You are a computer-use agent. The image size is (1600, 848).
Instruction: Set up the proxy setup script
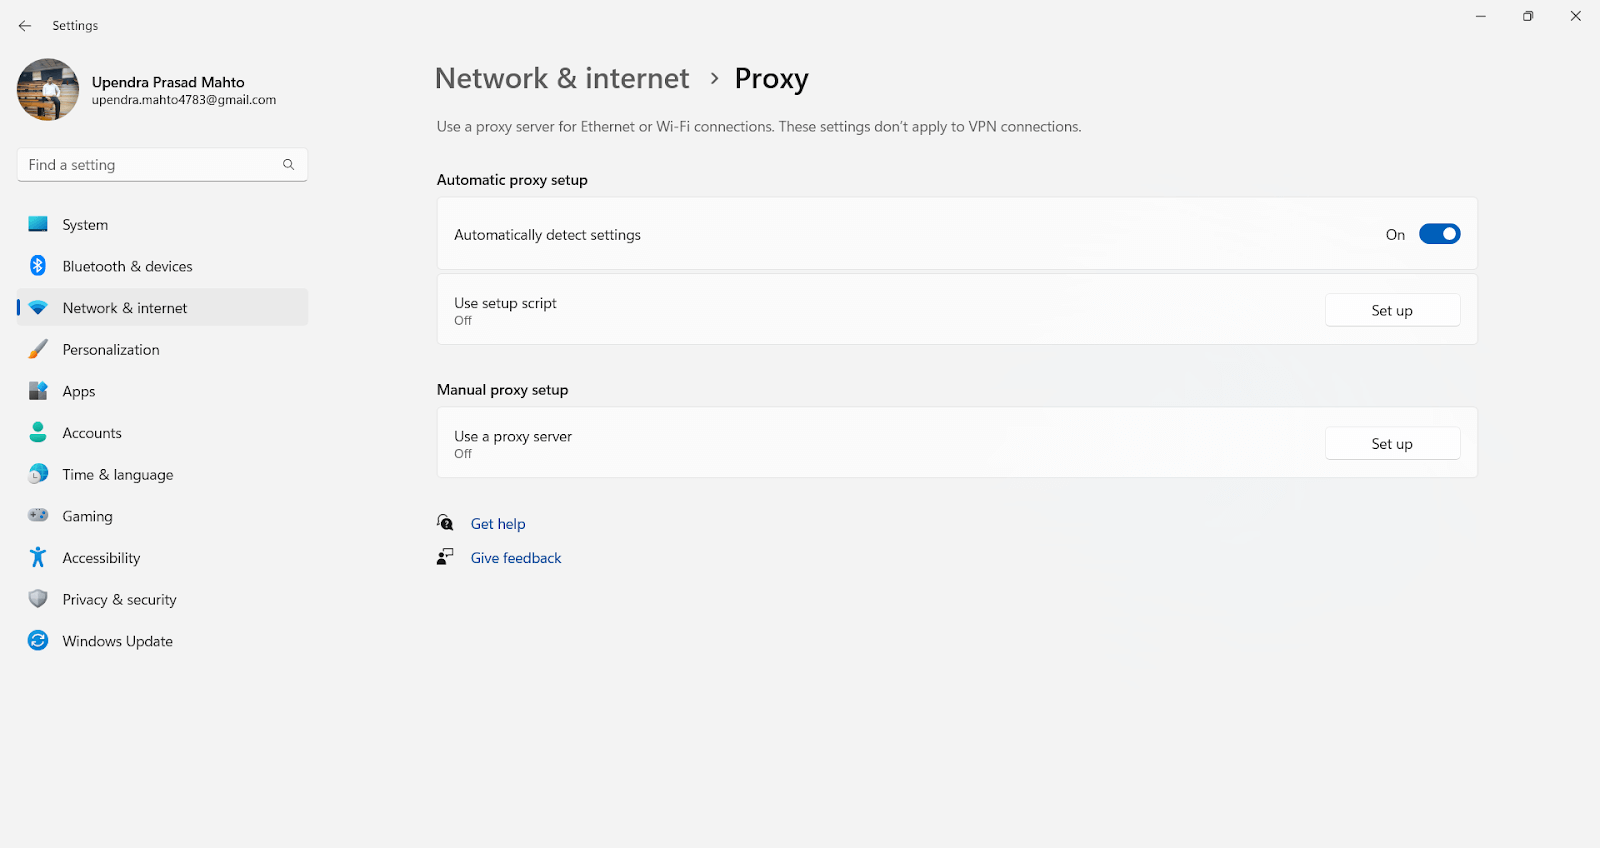1392,309
